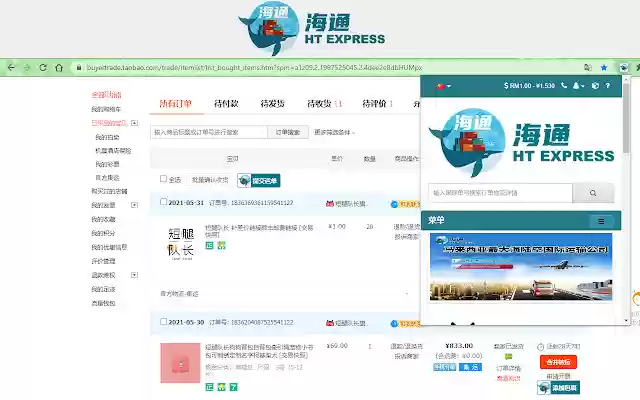
Task: Open the pink product thumbnail in the 2021-05-30 order
Action: (x=180, y=363)
